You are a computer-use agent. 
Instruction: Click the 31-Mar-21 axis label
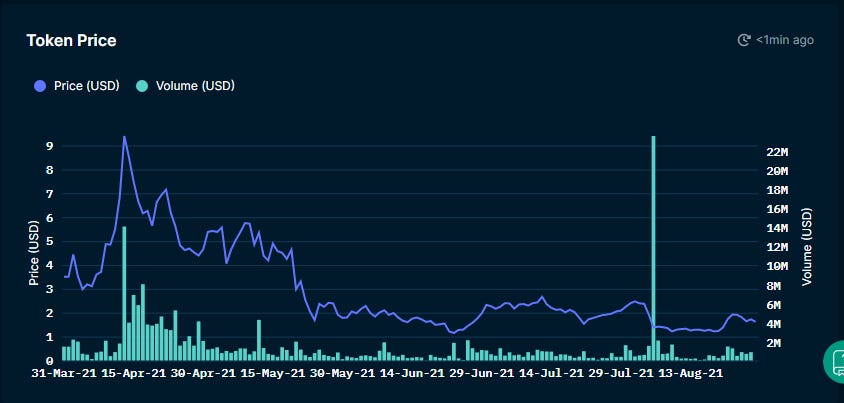(x=64, y=373)
